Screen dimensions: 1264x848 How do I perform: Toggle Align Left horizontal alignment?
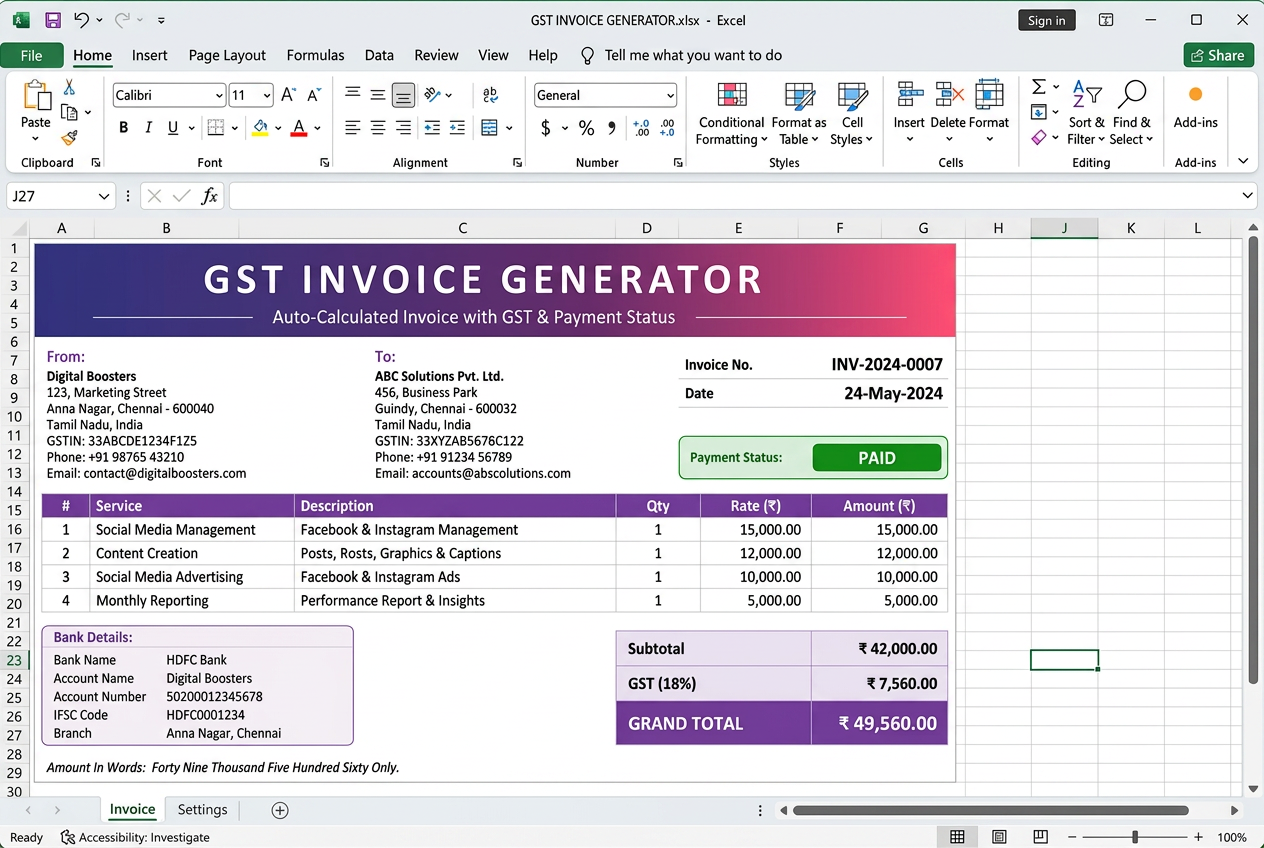[353, 127]
